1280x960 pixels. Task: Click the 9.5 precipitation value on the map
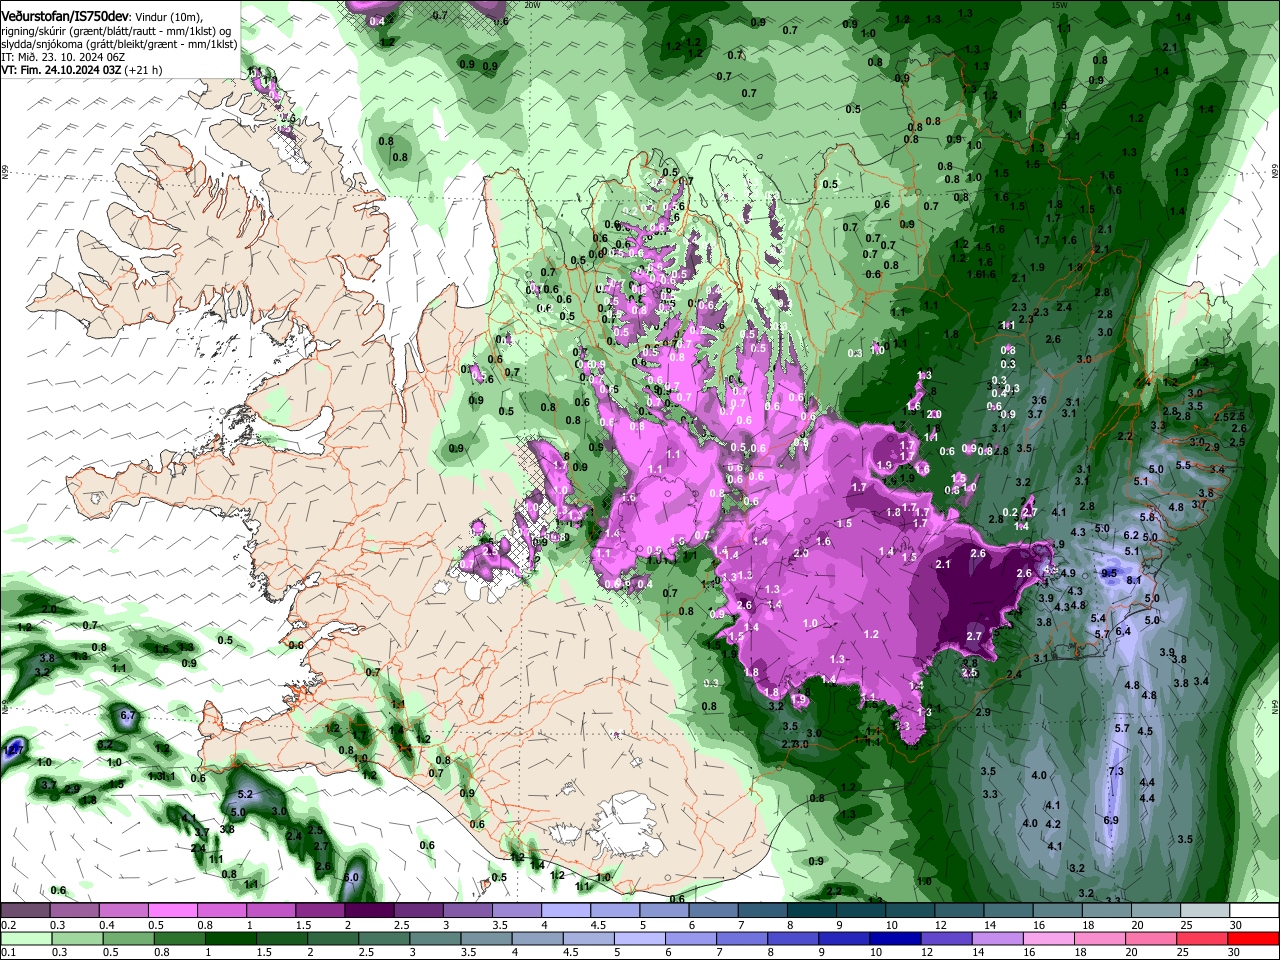tap(1109, 573)
